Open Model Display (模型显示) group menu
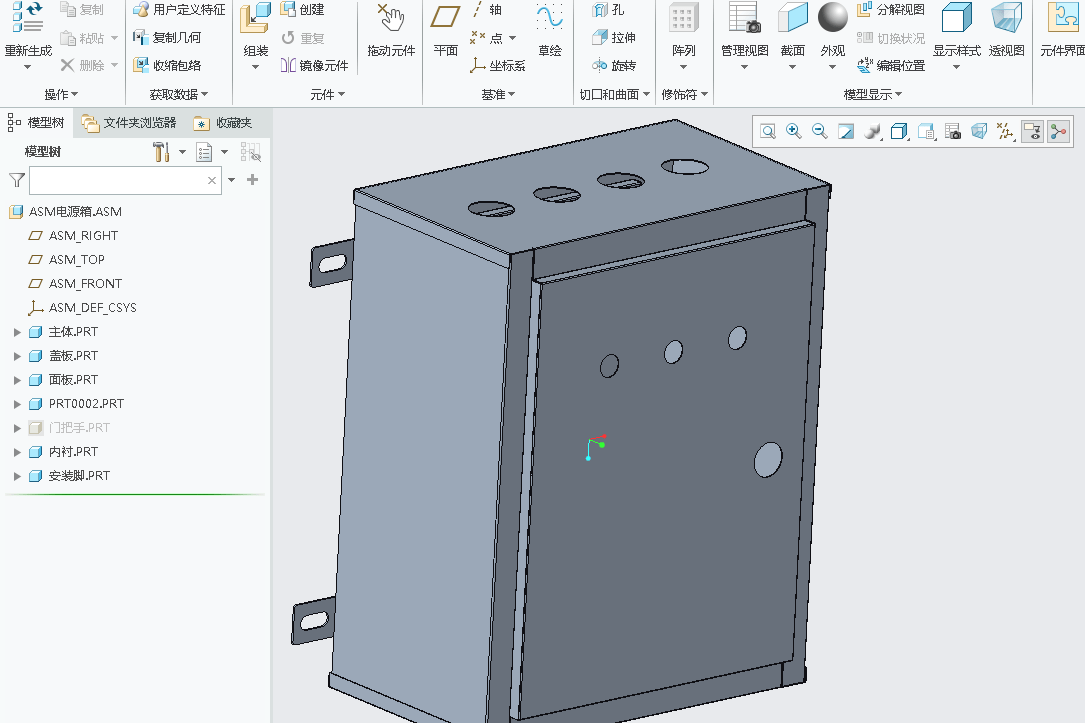Screen dimensions: 1085x723 [873, 94]
